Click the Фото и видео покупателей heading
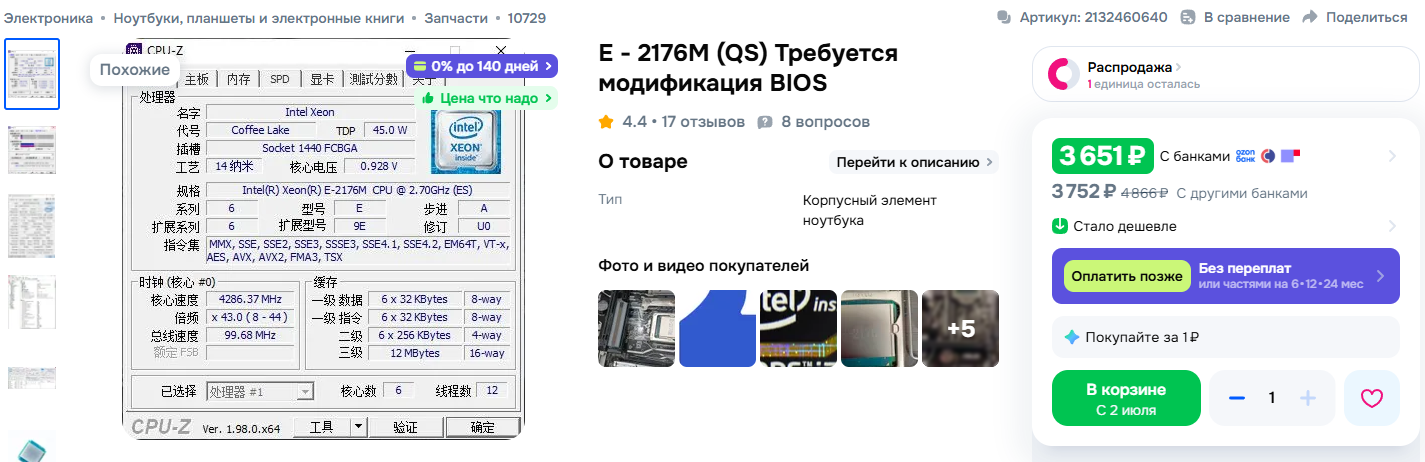This screenshot has height=462, width=1425. (704, 265)
